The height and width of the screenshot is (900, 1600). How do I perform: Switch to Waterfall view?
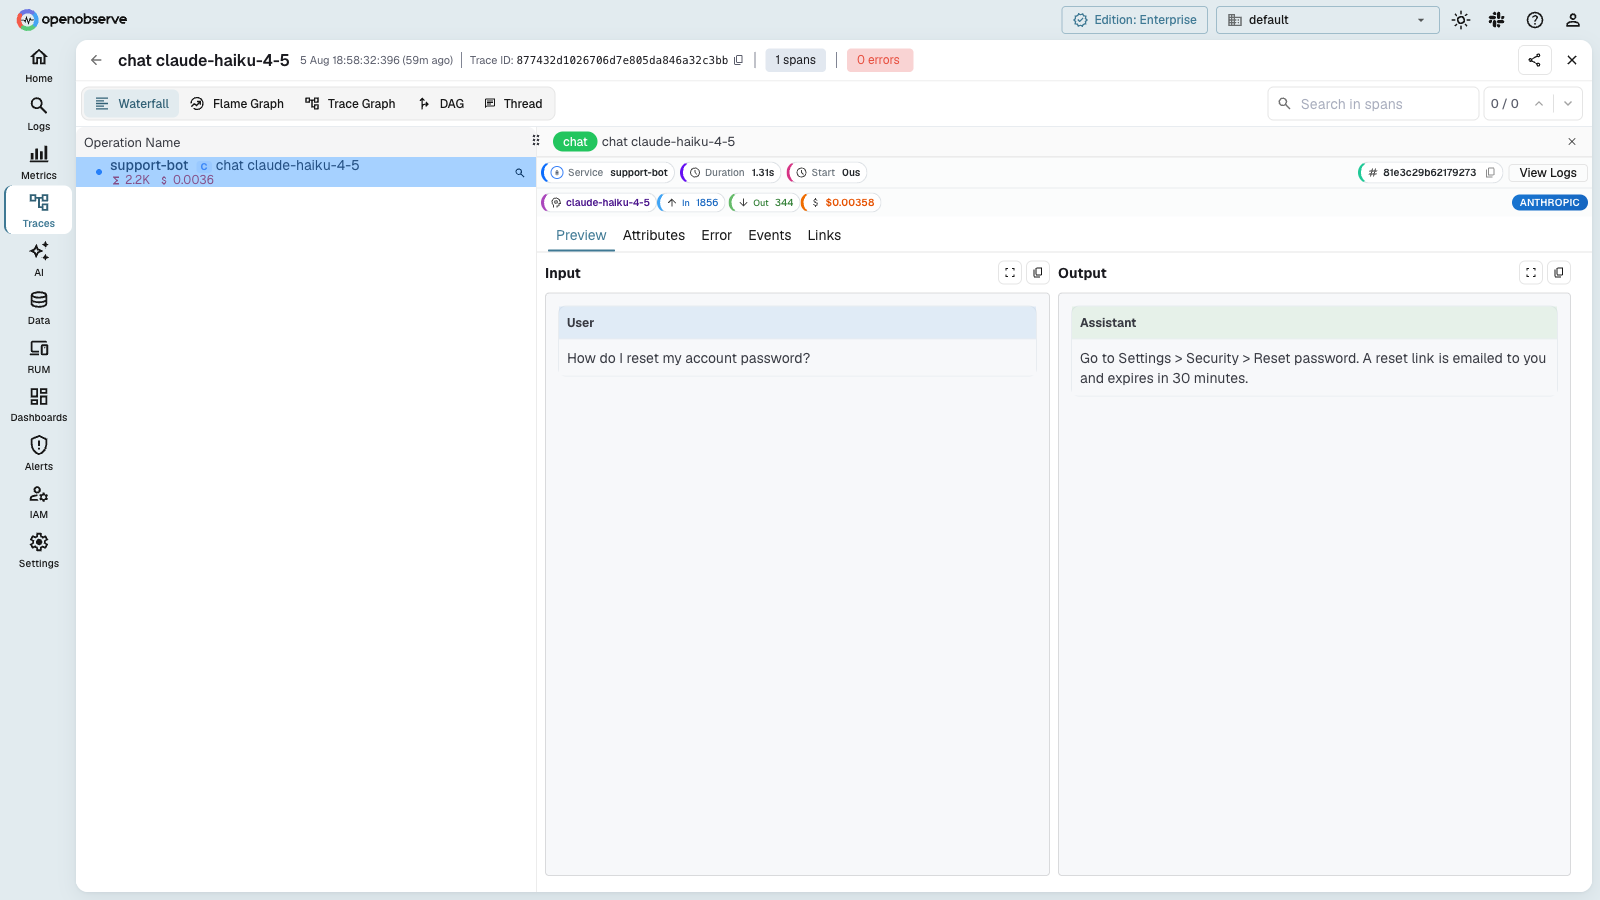click(132, 104)
